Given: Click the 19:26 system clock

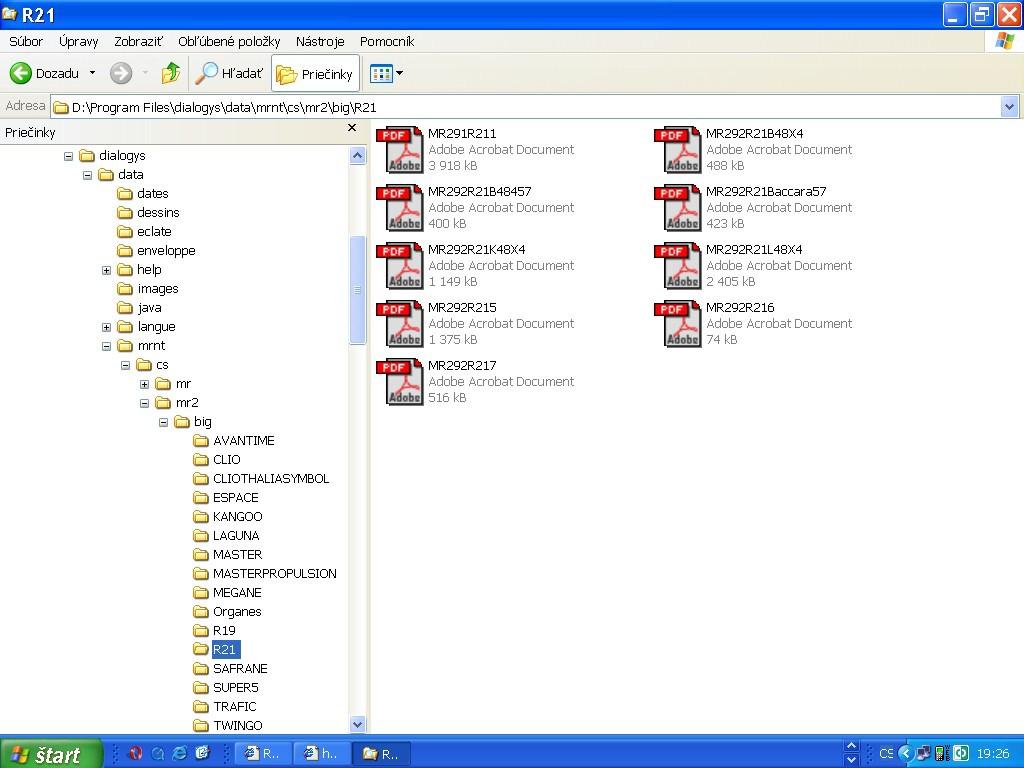Looking at the screenshot, I should (993, 753).
